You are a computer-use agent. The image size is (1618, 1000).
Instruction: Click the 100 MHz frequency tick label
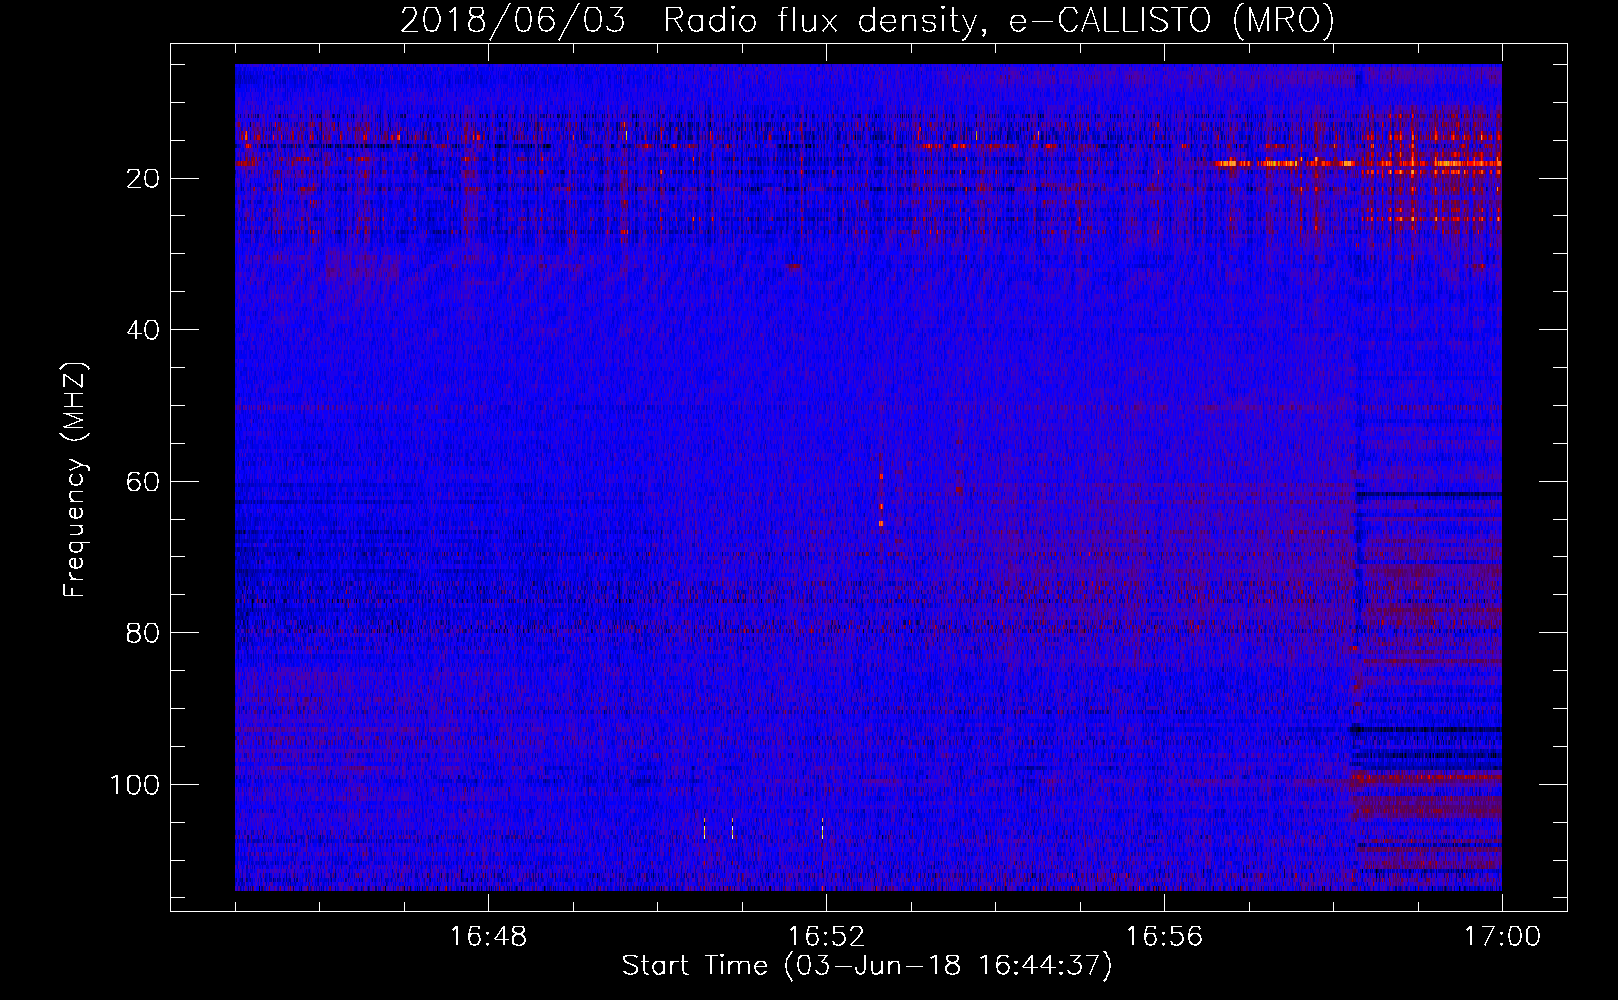[x=135, y=785]
